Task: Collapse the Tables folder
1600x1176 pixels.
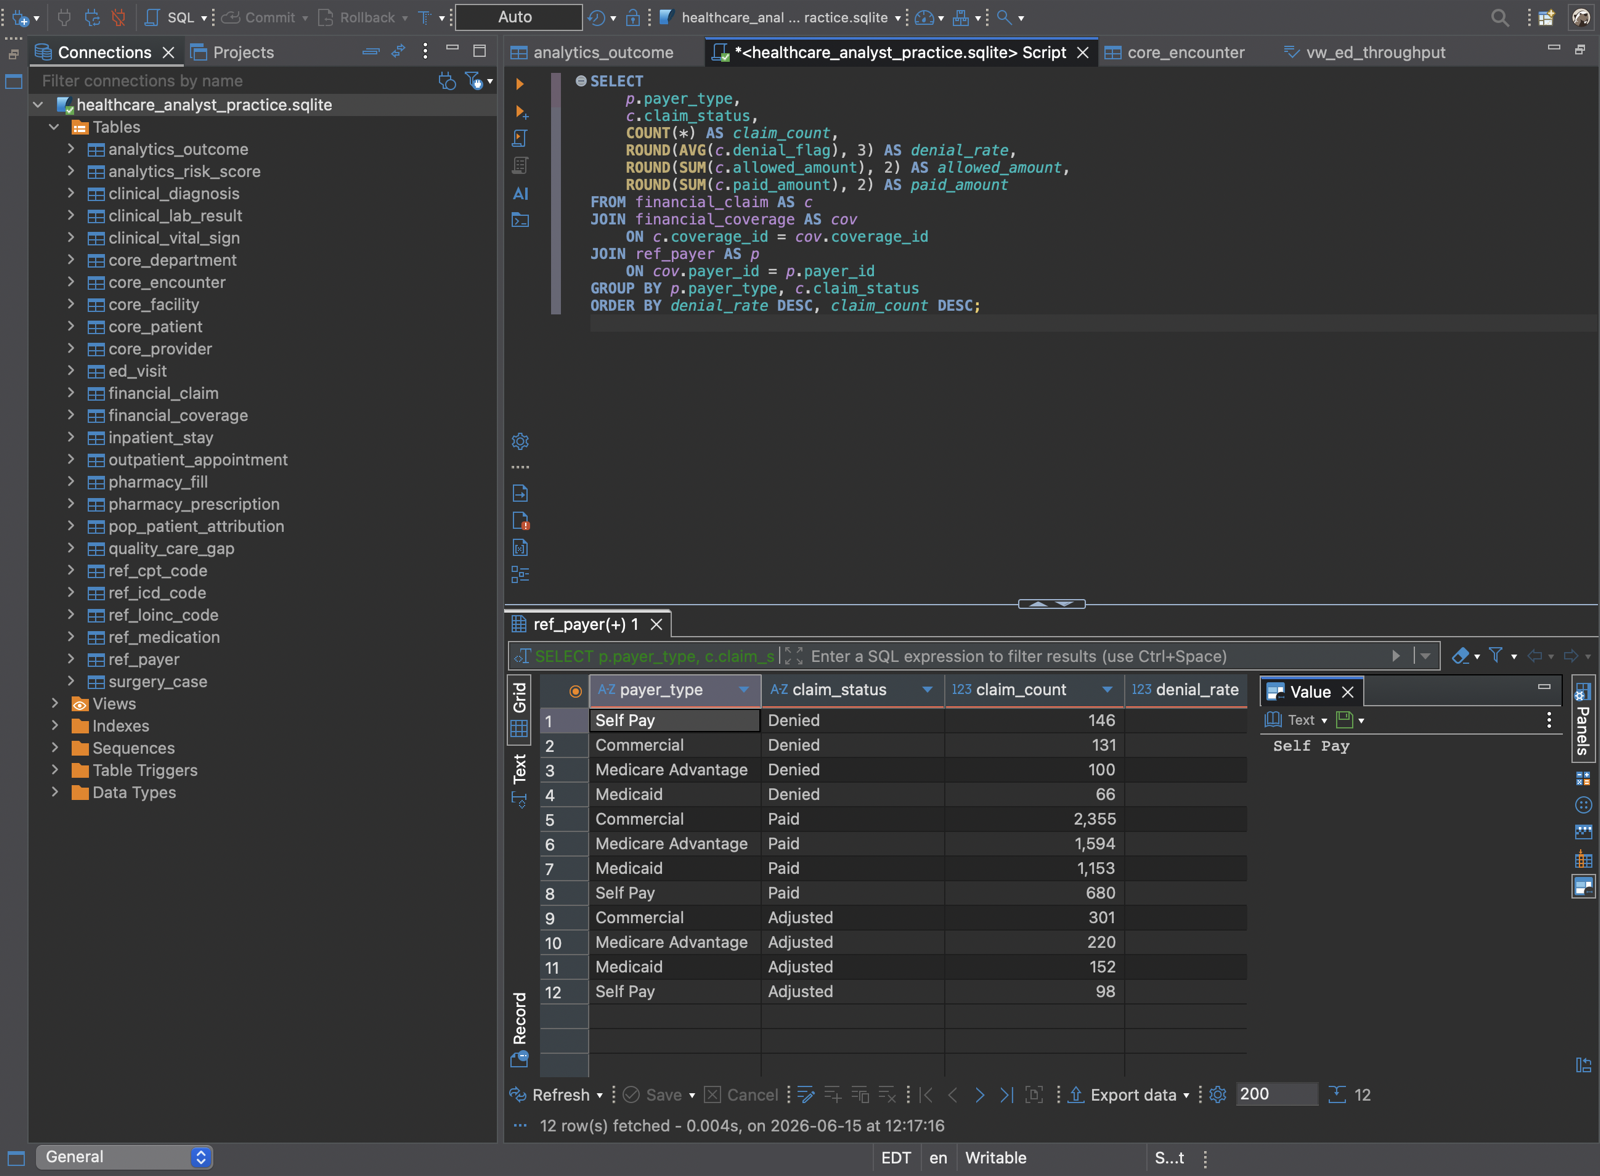Action: (x=55, y=127)
